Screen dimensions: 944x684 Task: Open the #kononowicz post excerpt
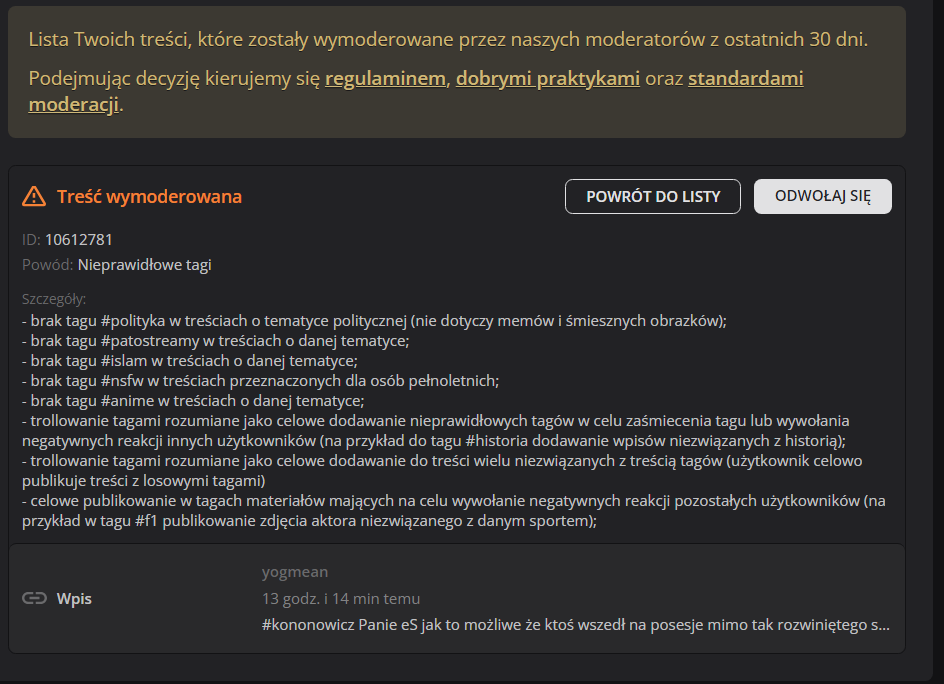(575, 624)
